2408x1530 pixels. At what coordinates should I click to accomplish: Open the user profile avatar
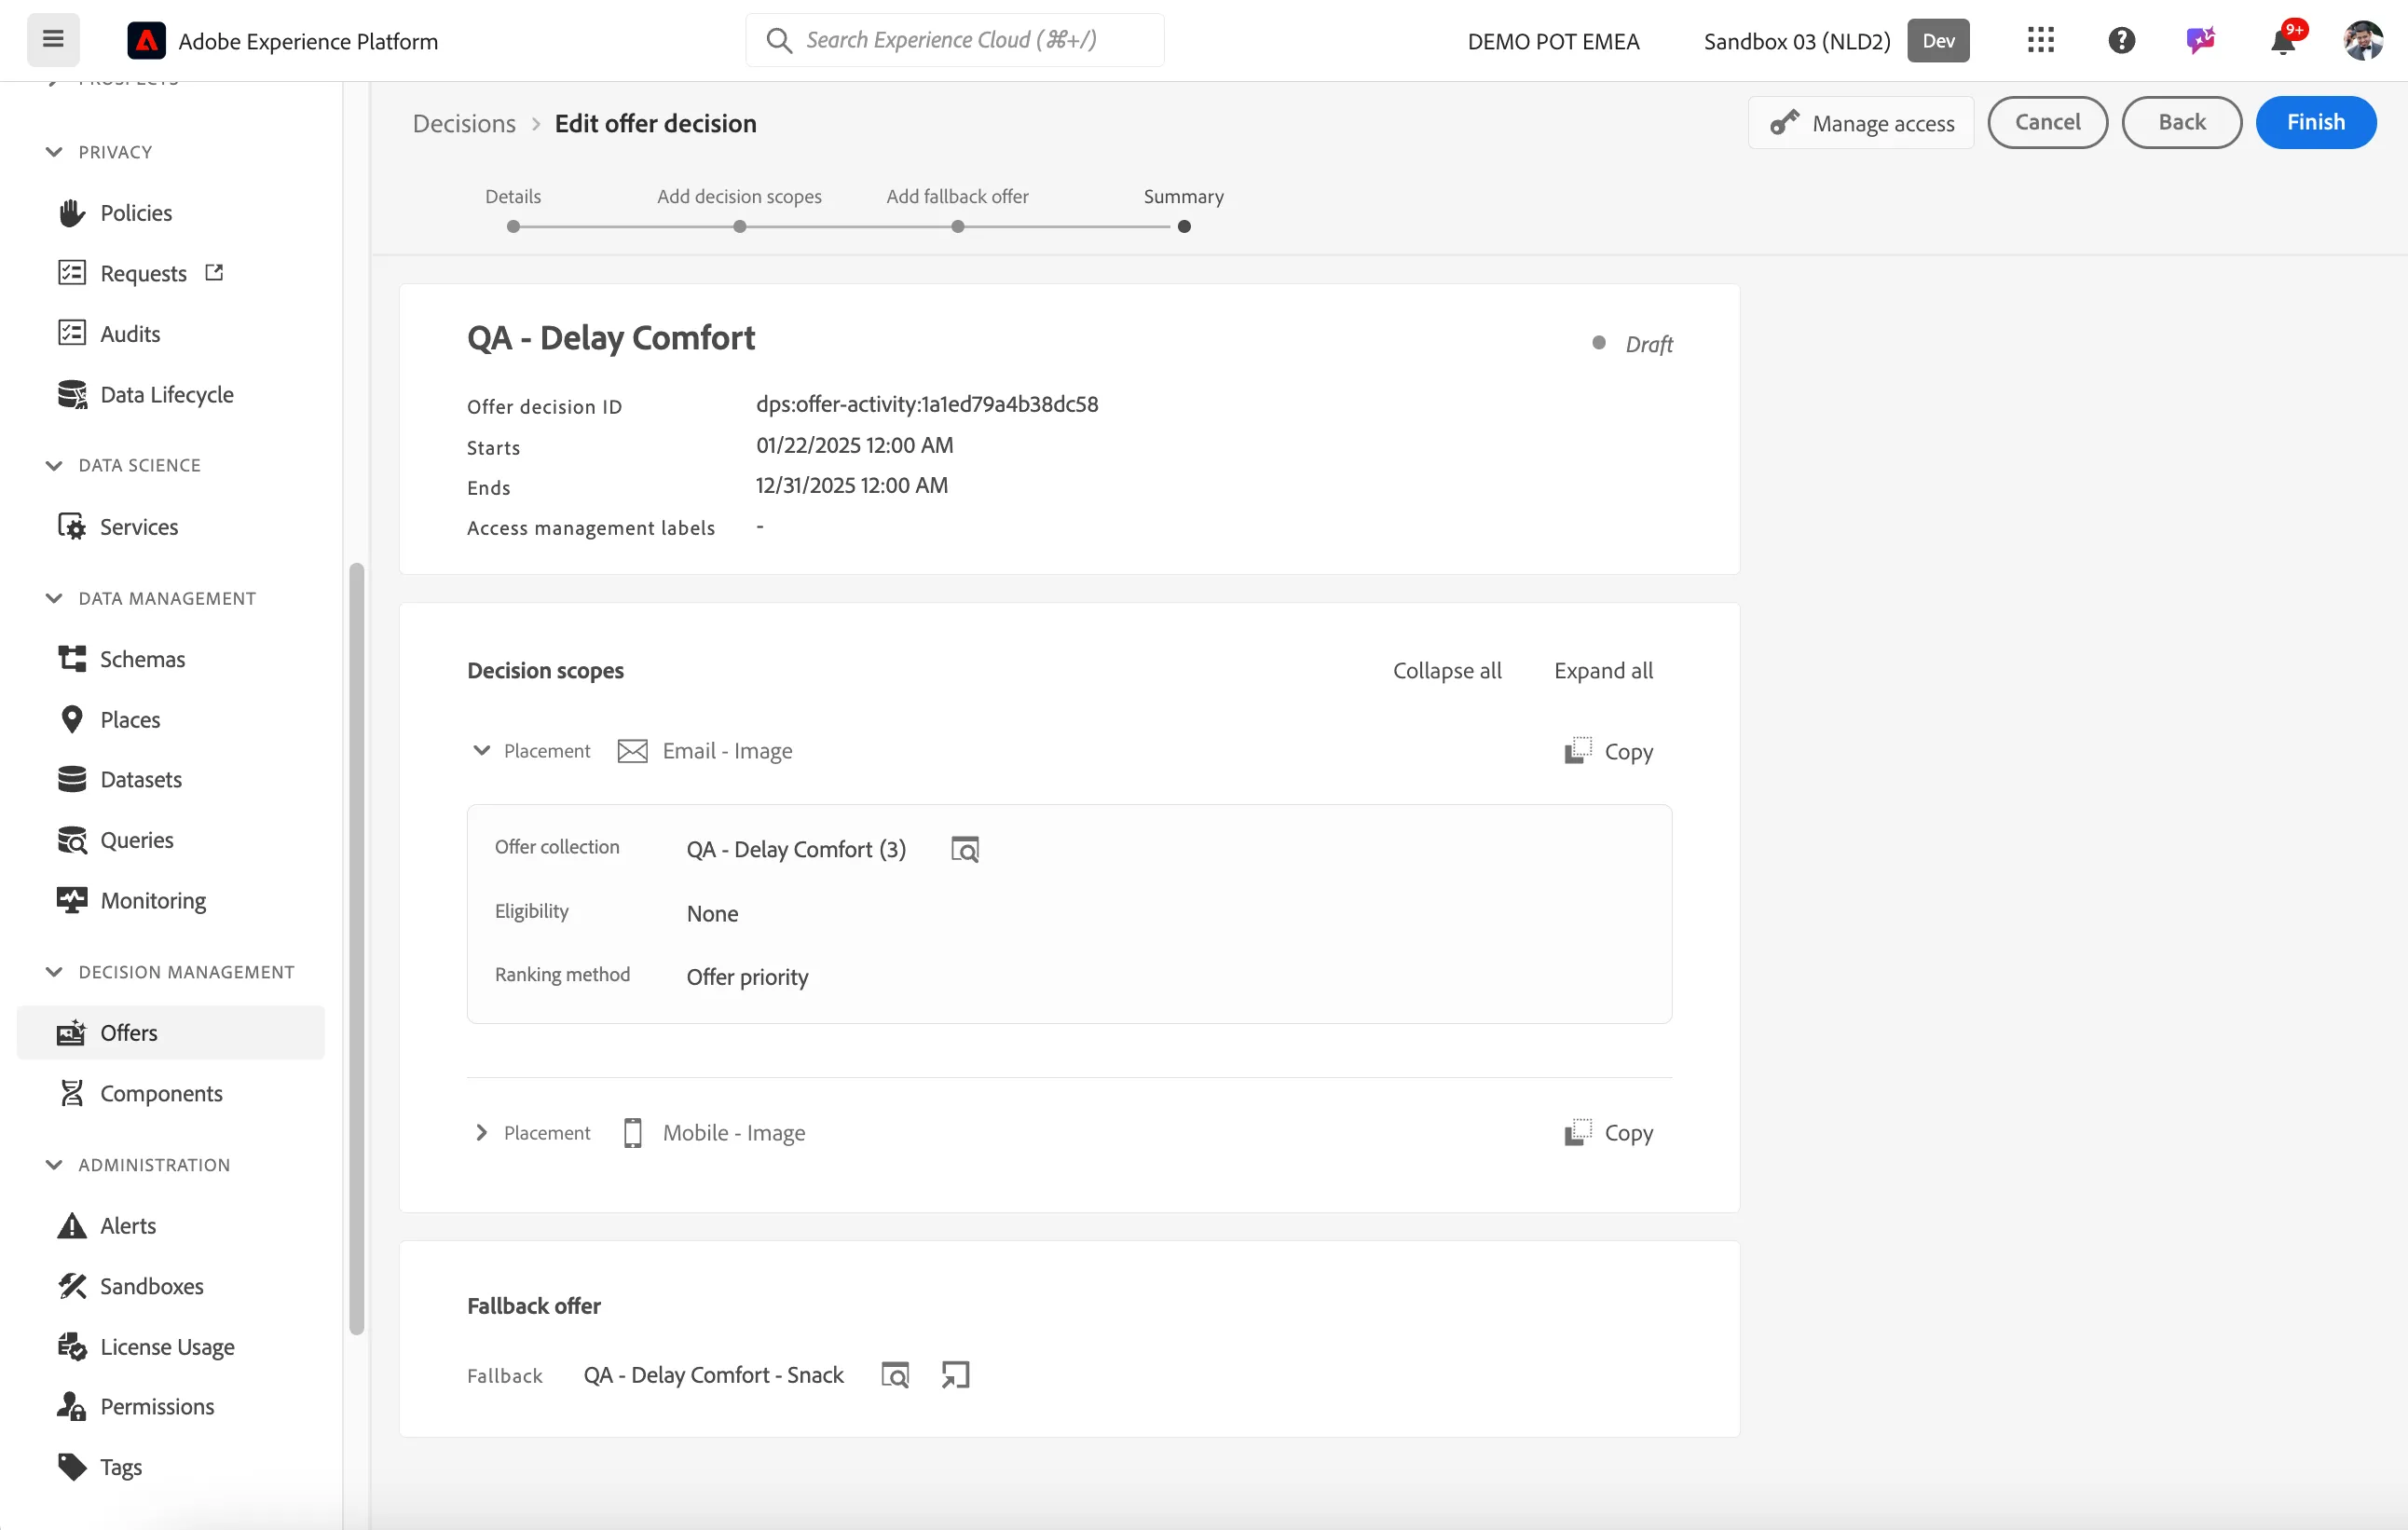(2363, 40)
